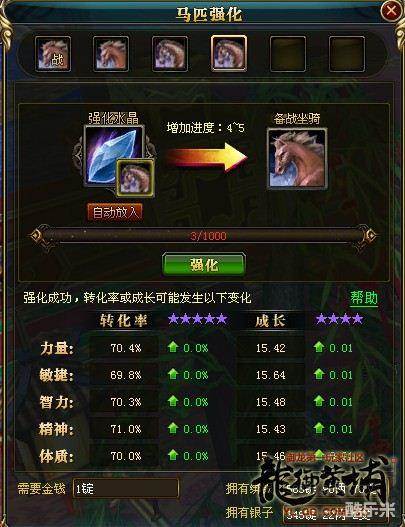405x527 pixels.
Task: Click the green up arrow beside 力量 70.4%
Action: [x=173, y=347]
